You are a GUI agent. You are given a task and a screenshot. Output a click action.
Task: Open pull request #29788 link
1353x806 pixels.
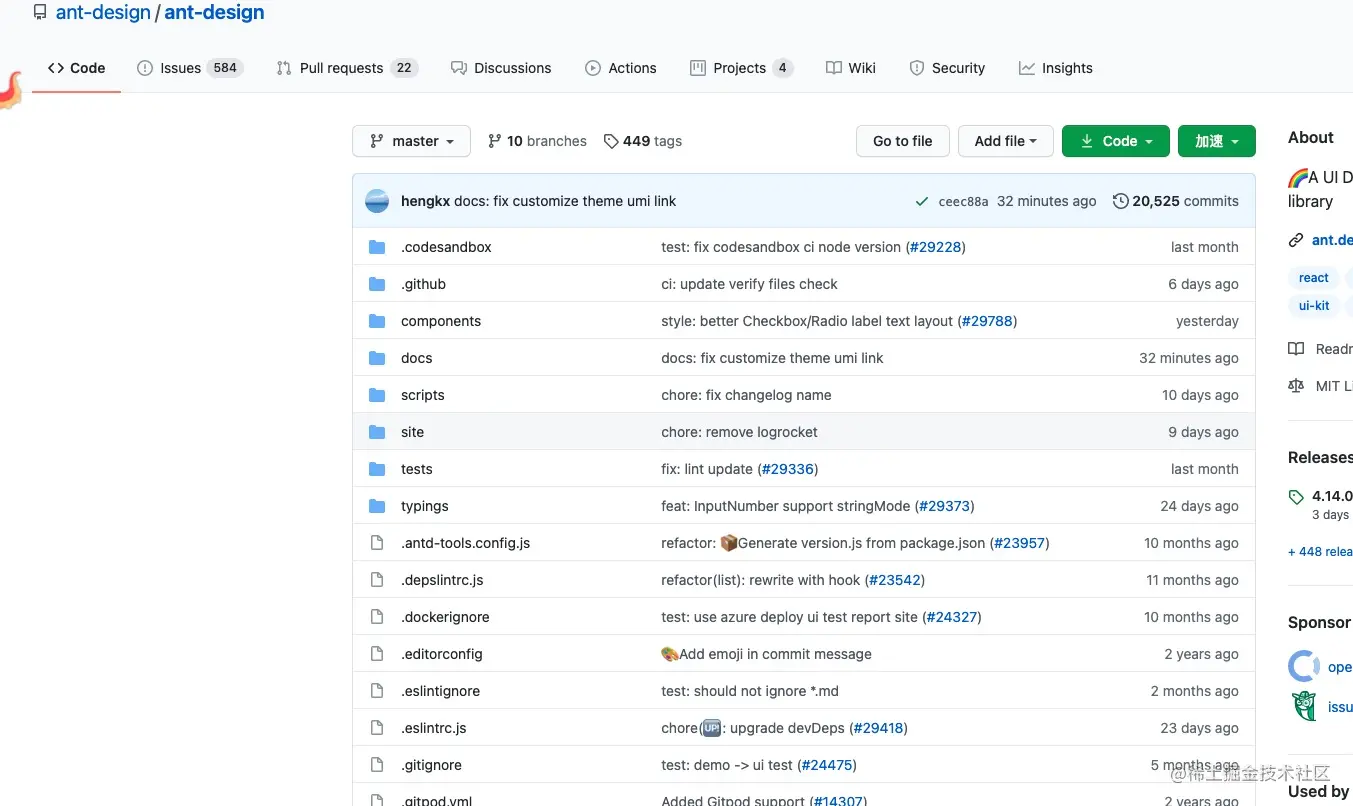point(988,321)
